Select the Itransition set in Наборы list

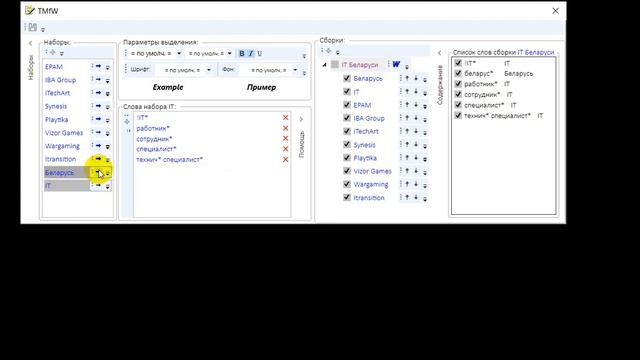point(60,159)
